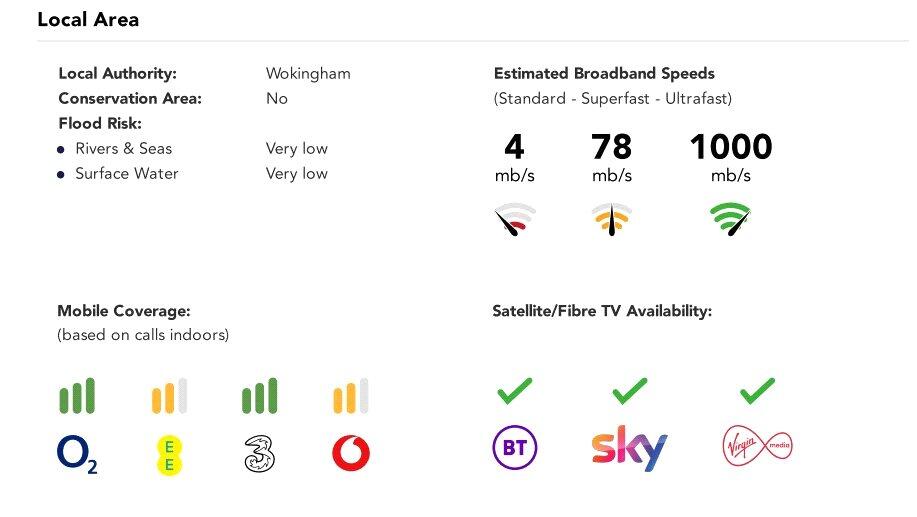Click the orange superfast speed gauge icon
The height and width of the screenshot is (517, 917).
[611, 218]
